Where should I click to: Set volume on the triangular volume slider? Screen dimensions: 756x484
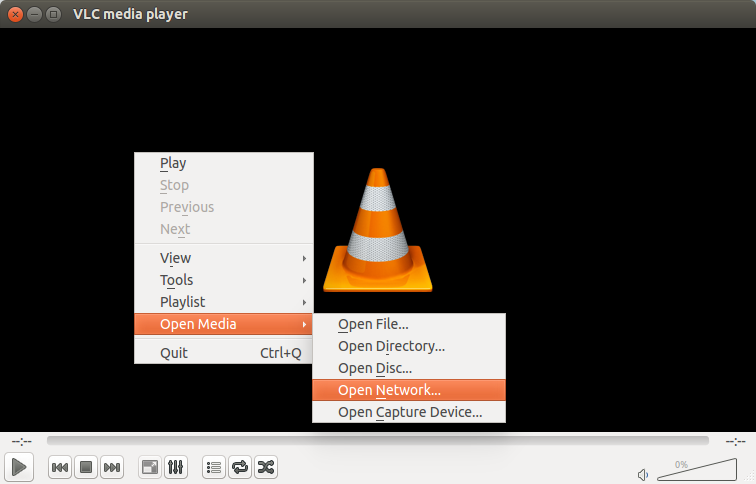[697, 469]
